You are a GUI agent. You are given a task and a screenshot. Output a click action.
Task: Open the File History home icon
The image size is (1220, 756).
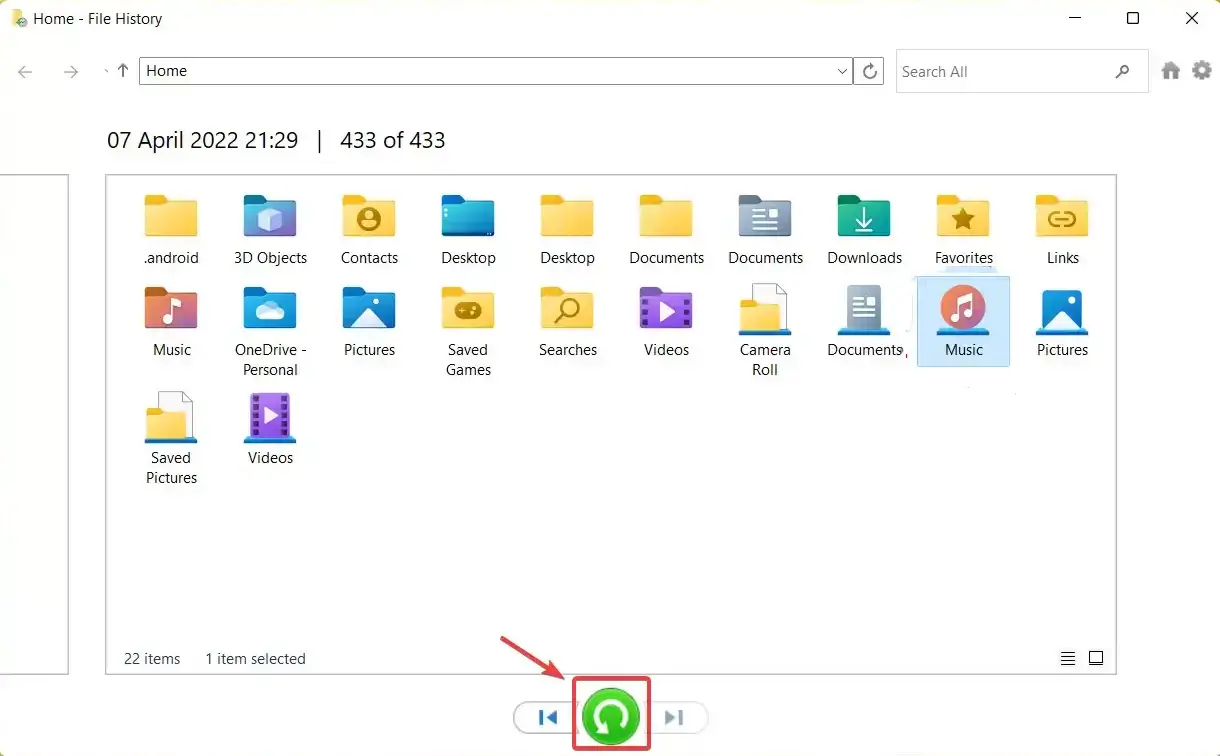pos(1171,71)
